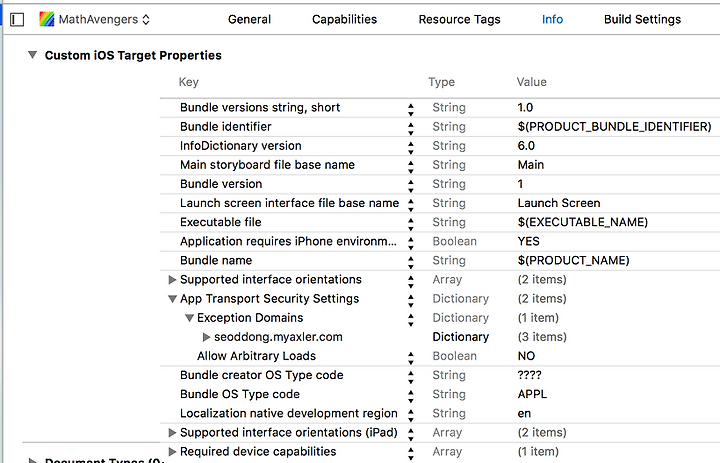Screen dimensions: 720x463
Task: Select the Bundle version value 1
Action: (x=520, y=184)
